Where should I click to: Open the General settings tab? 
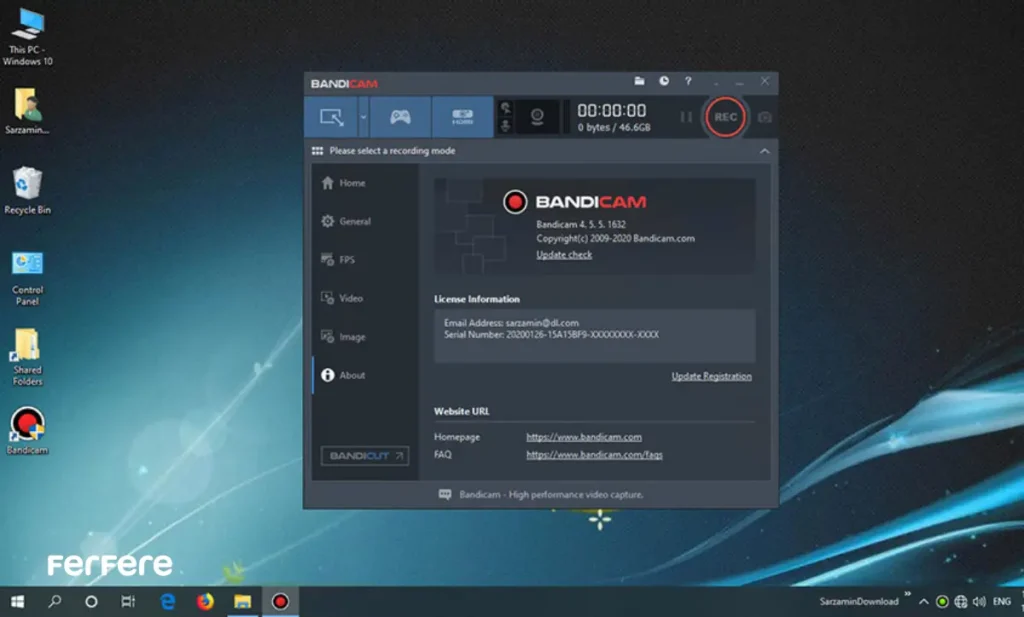[x=365, y=221]
